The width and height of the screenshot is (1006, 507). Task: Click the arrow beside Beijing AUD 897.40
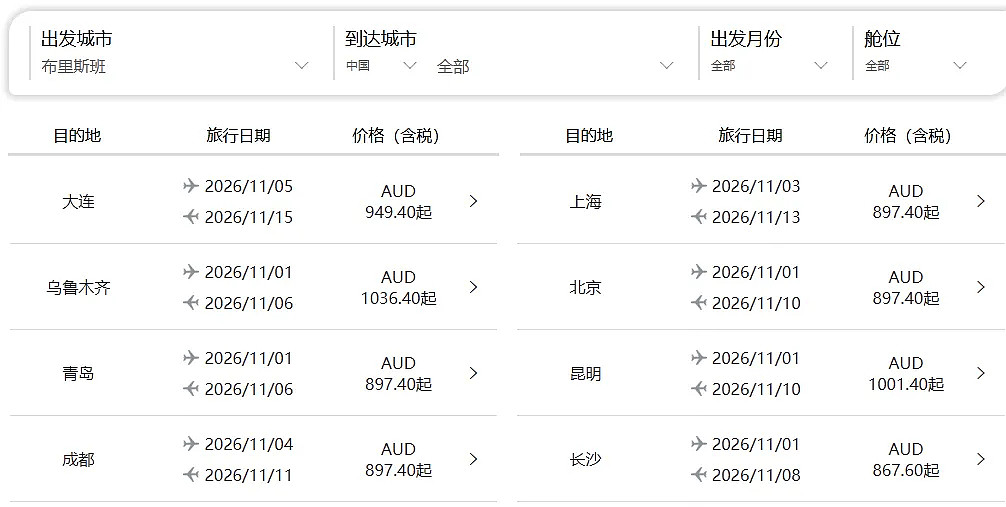[x=981, y=287]
